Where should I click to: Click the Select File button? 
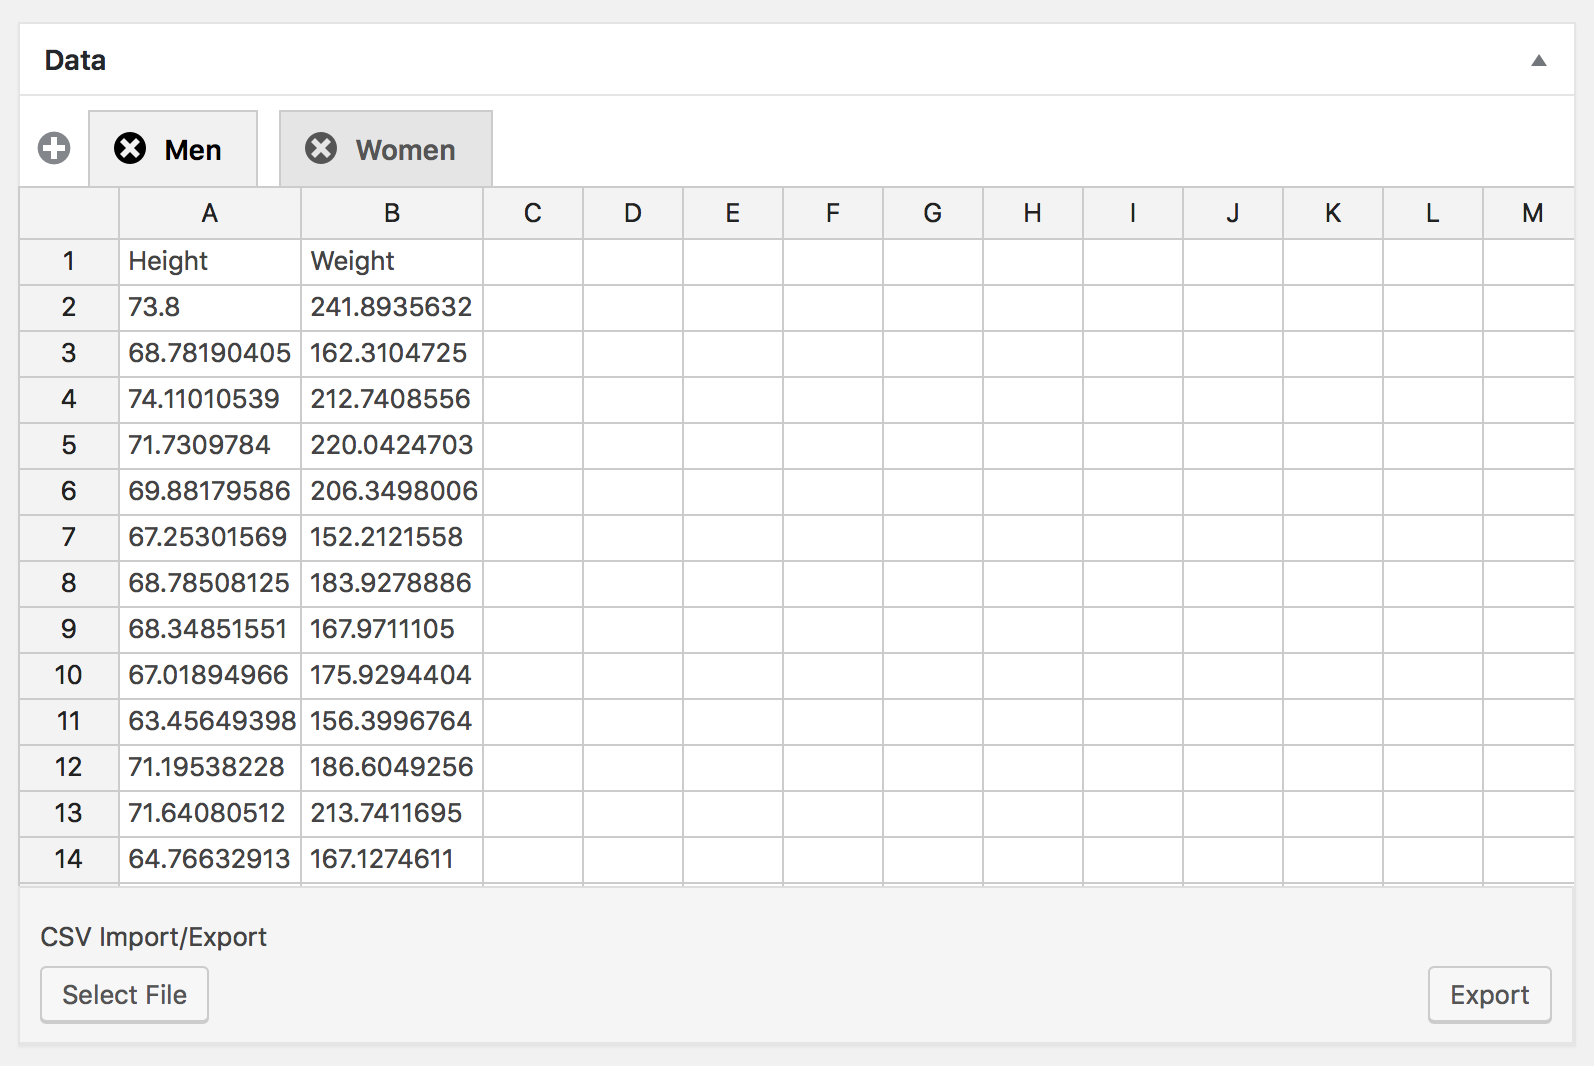pyautogui.click(x=124, y=995)
